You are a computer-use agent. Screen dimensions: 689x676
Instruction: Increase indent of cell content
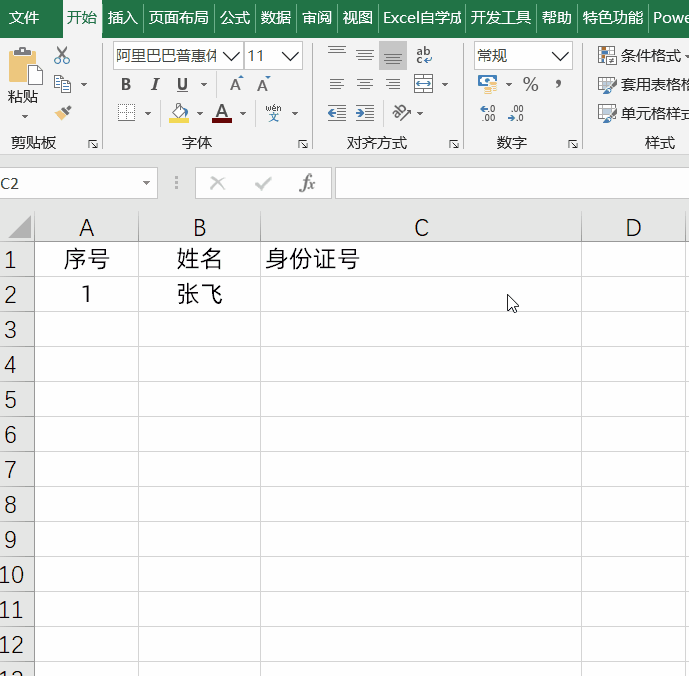tap(365, 113)
